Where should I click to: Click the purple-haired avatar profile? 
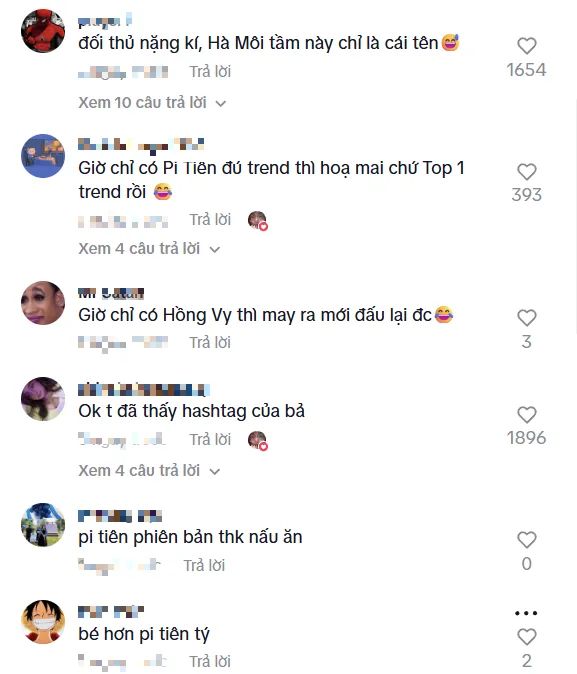tap(43, 399)
